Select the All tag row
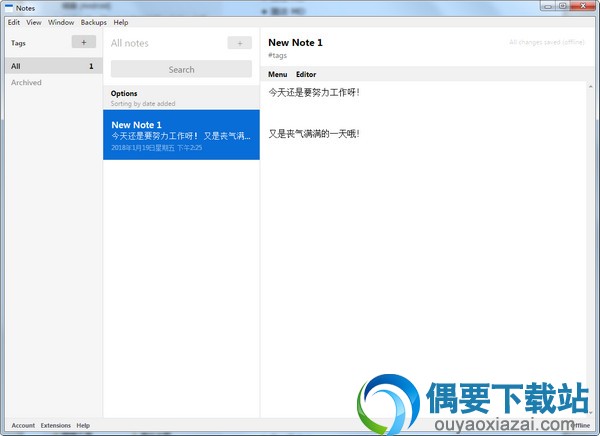Image resolution: width=600 pixels, height=436 pixels. pyautogui.click(x=54, y=66)
